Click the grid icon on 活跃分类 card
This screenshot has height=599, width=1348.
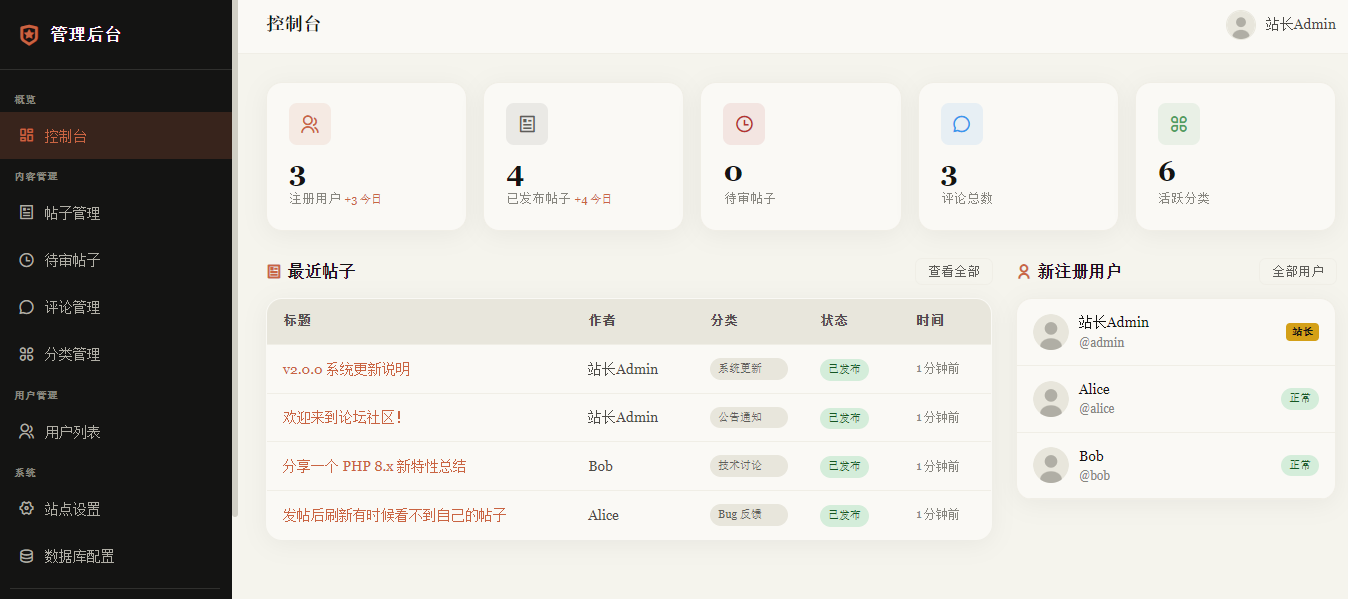tap(1179, 124)
